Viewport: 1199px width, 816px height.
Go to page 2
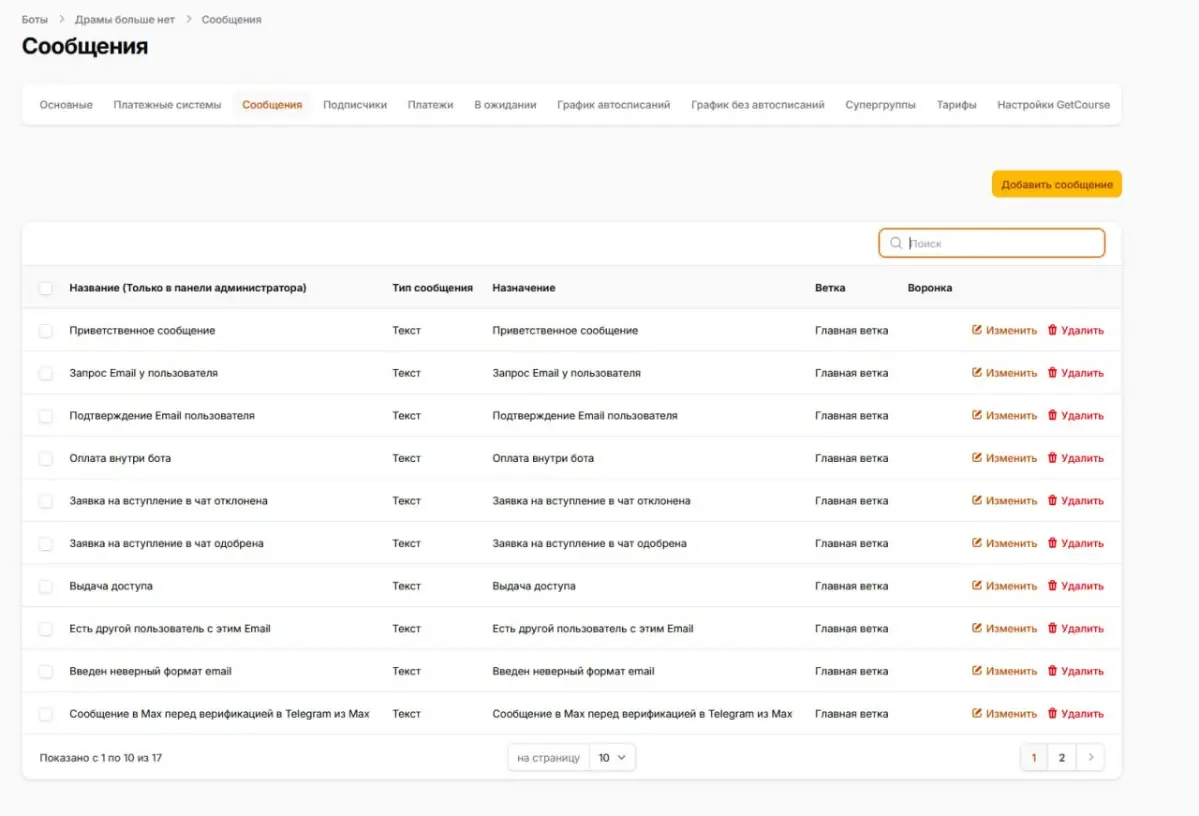point(1061,757)
